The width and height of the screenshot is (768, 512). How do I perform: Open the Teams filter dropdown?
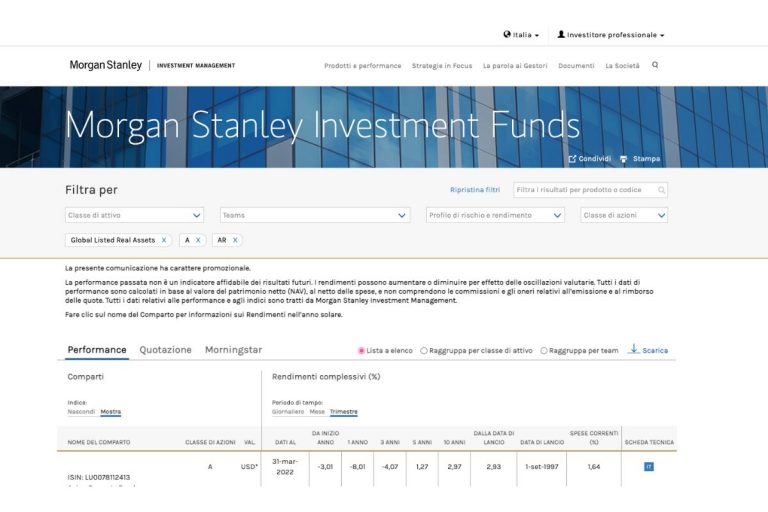coord(315,215)
